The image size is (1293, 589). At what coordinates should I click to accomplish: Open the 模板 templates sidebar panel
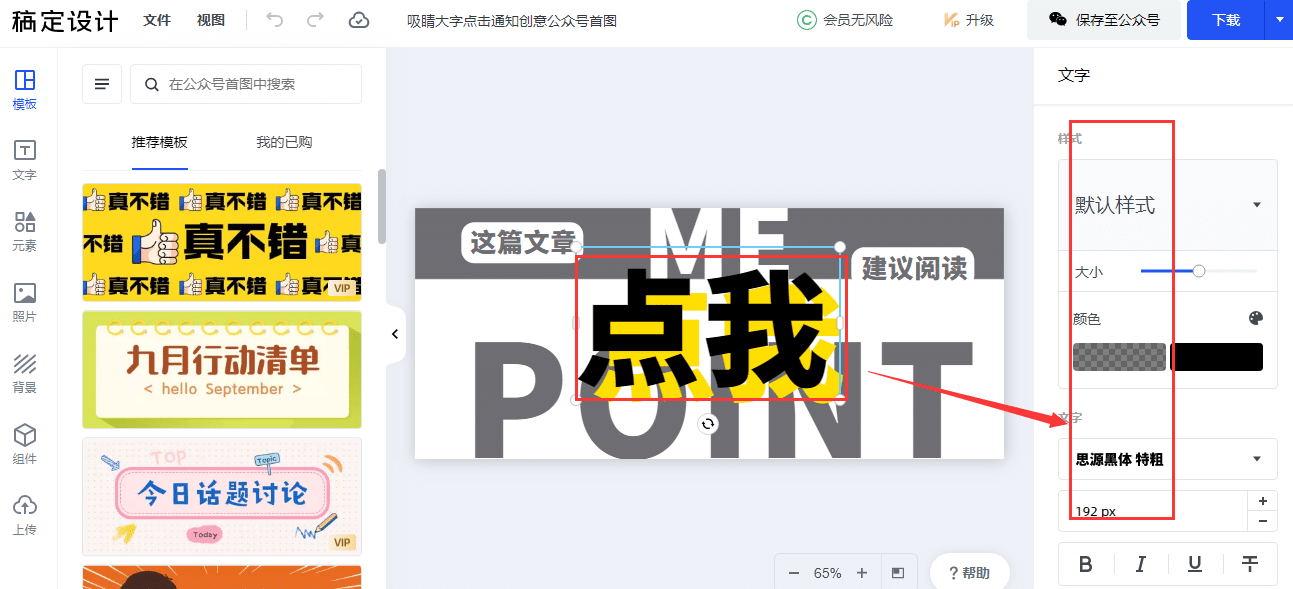(25, 89)
